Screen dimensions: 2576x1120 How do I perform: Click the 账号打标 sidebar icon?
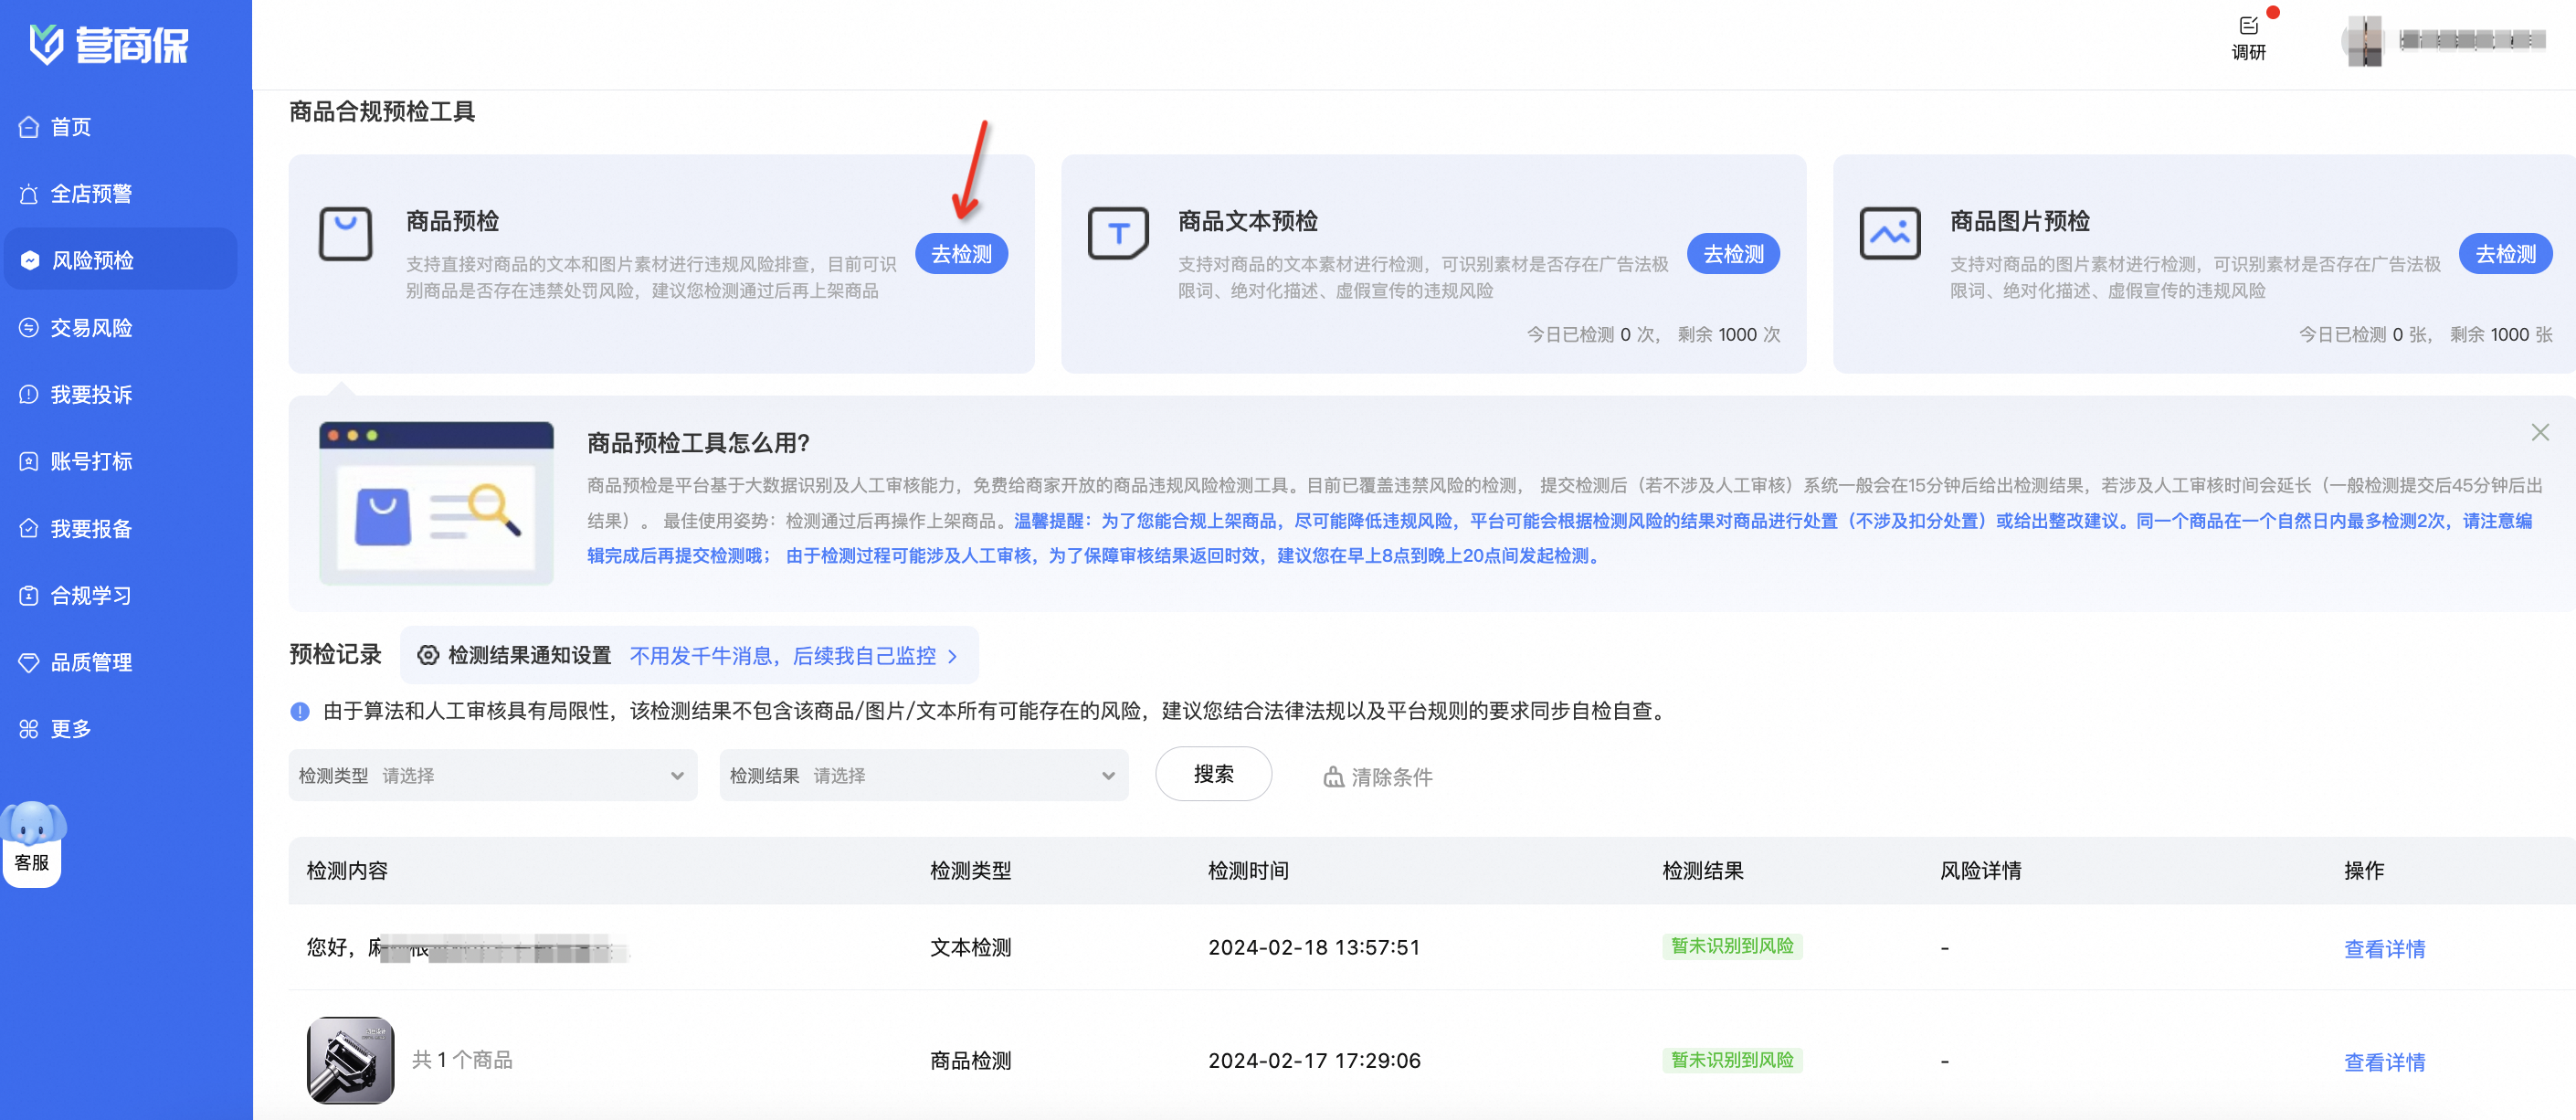pos(29,461)
